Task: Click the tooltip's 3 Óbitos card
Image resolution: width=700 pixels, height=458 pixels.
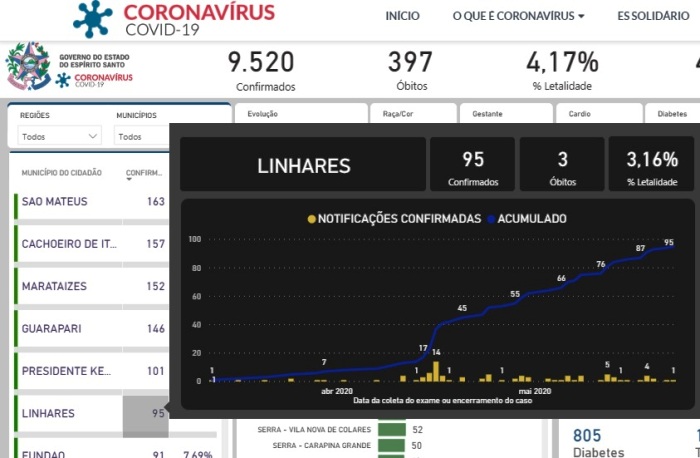Action: tap(562, 164)
